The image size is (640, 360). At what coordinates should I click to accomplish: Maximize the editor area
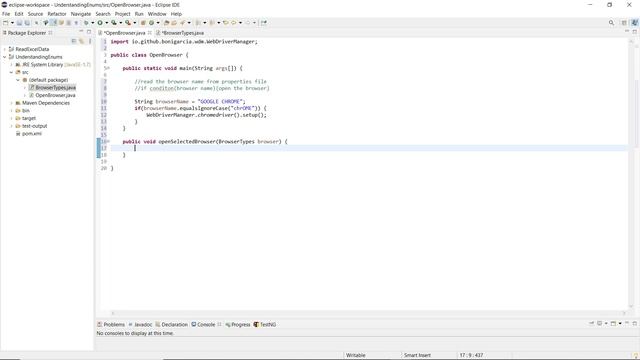635,31
